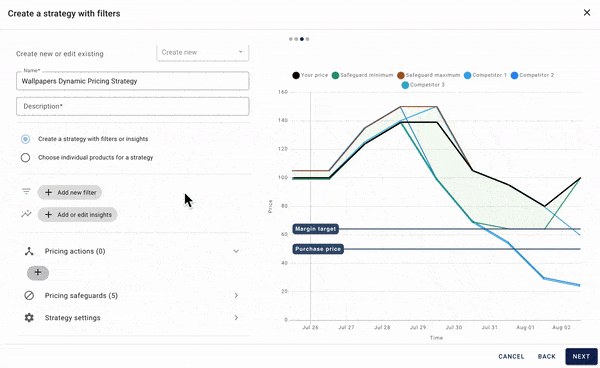Click Add or edit insights button
Screen dimensions: 600x368
77,215
